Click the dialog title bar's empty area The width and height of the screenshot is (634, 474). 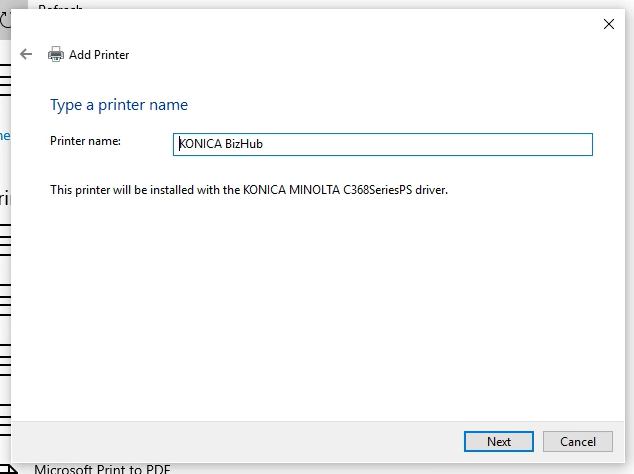(x=300, y=24)
